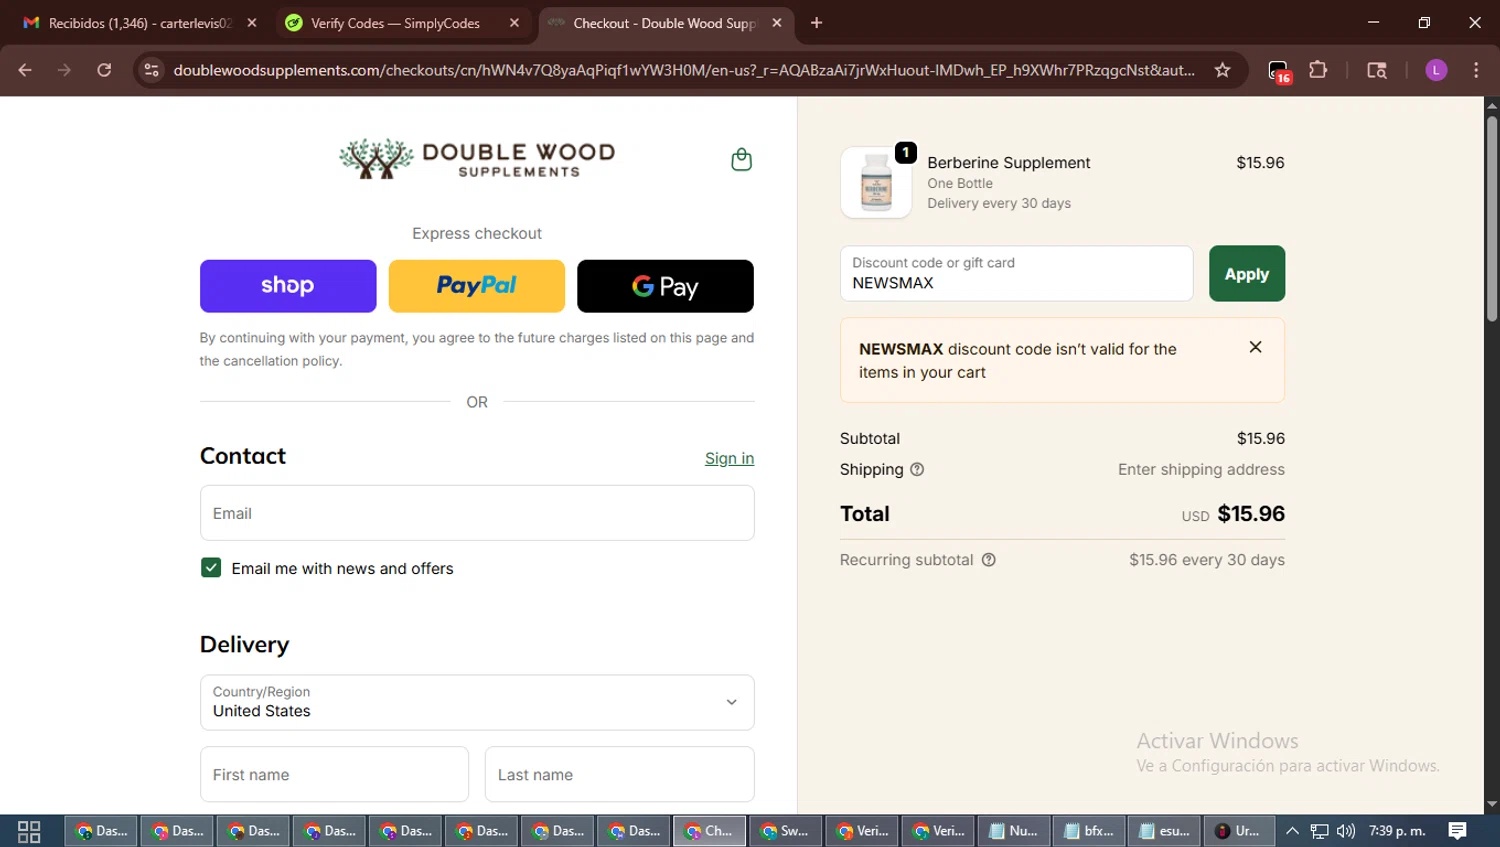Viewport: 1500px width, 847px height.
Task: Click the browser forward arrow
Action: pyautogui.click(x=64, y=70)
